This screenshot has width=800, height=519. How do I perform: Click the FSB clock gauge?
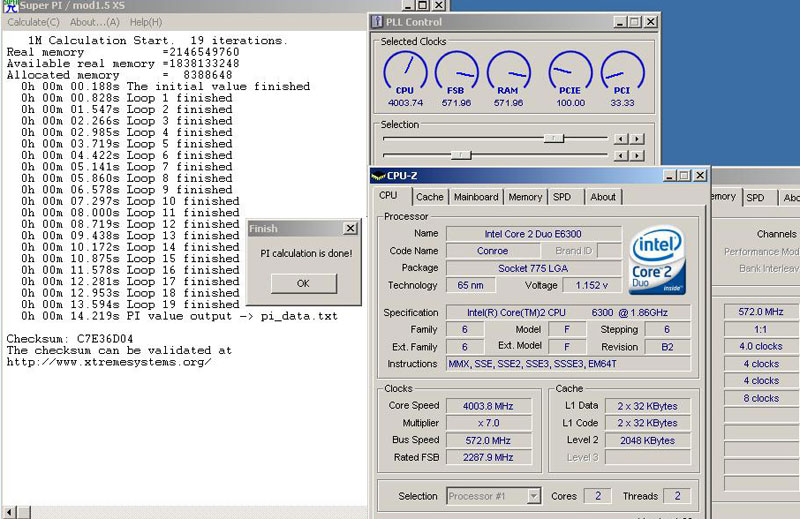457,72
